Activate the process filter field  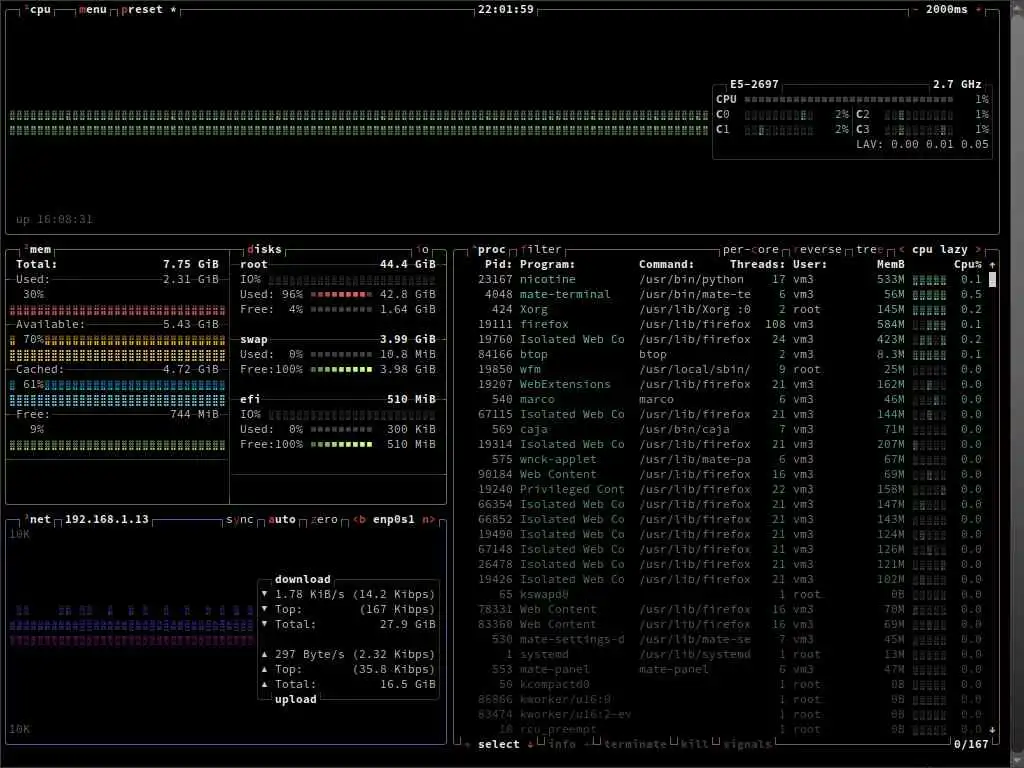click(x=541, y=249)
